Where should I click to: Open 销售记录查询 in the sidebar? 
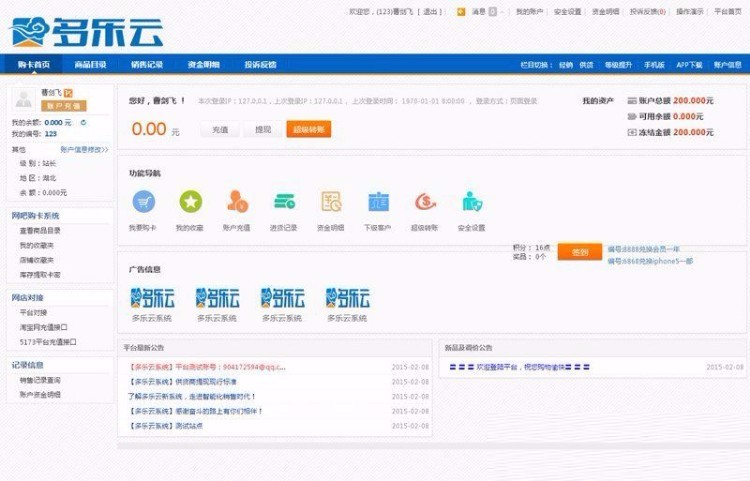click(40, 380)
